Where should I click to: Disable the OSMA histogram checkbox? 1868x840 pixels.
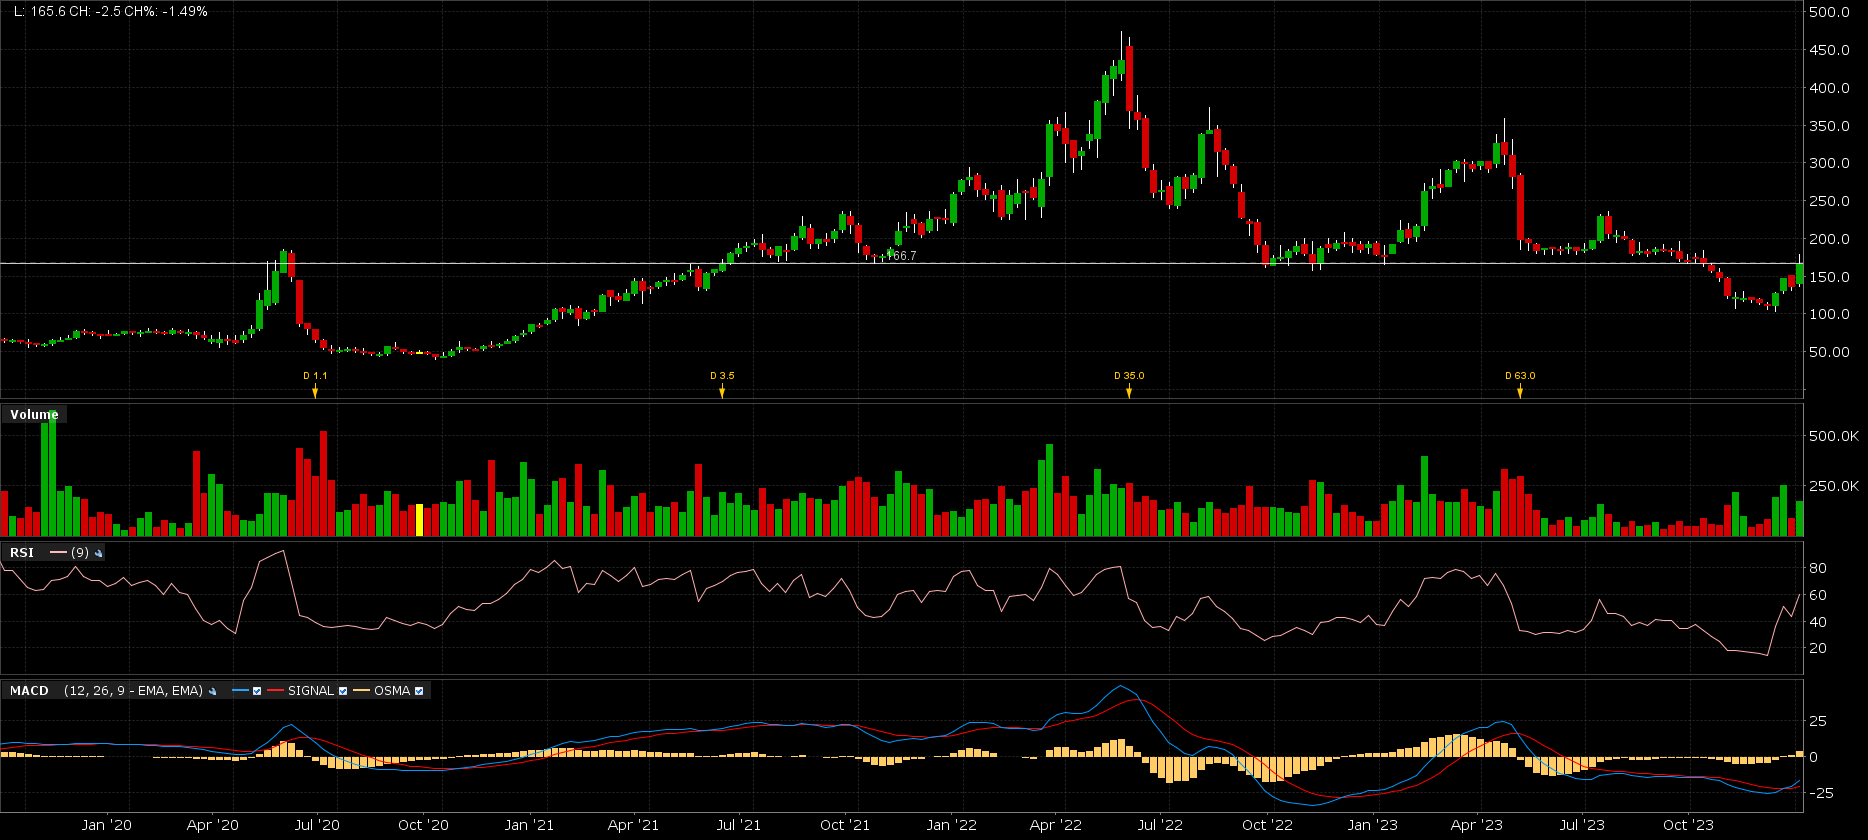(x=419, y=691)
